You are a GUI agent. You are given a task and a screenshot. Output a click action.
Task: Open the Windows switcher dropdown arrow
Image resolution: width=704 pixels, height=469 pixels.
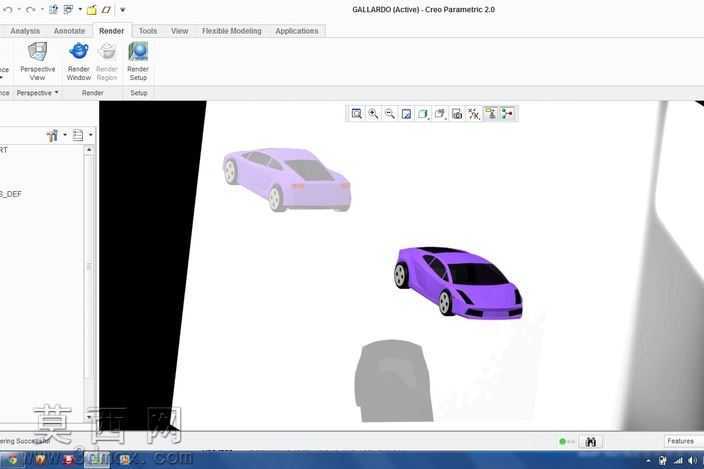[80, 9]
